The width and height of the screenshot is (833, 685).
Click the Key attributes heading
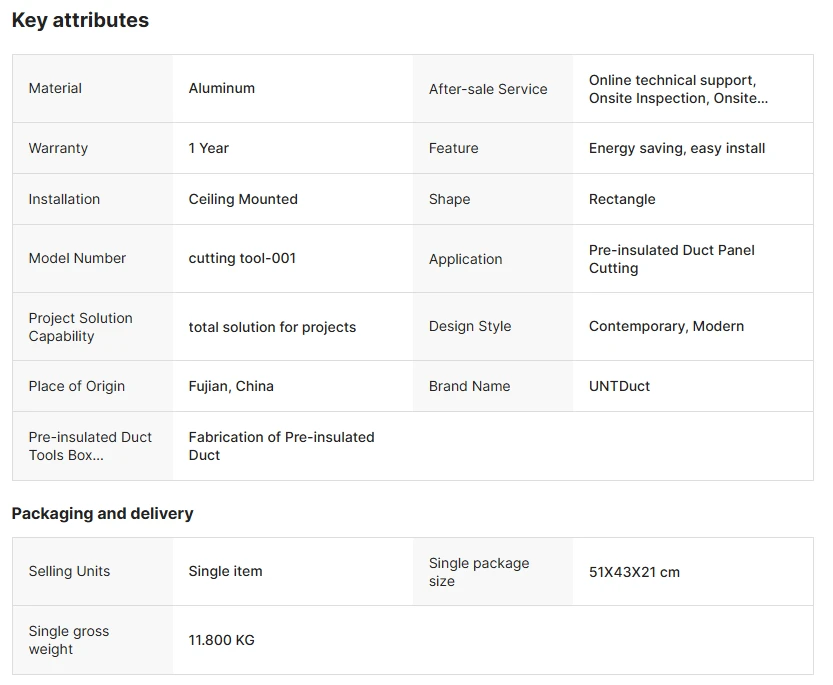[x=80, y=20]
